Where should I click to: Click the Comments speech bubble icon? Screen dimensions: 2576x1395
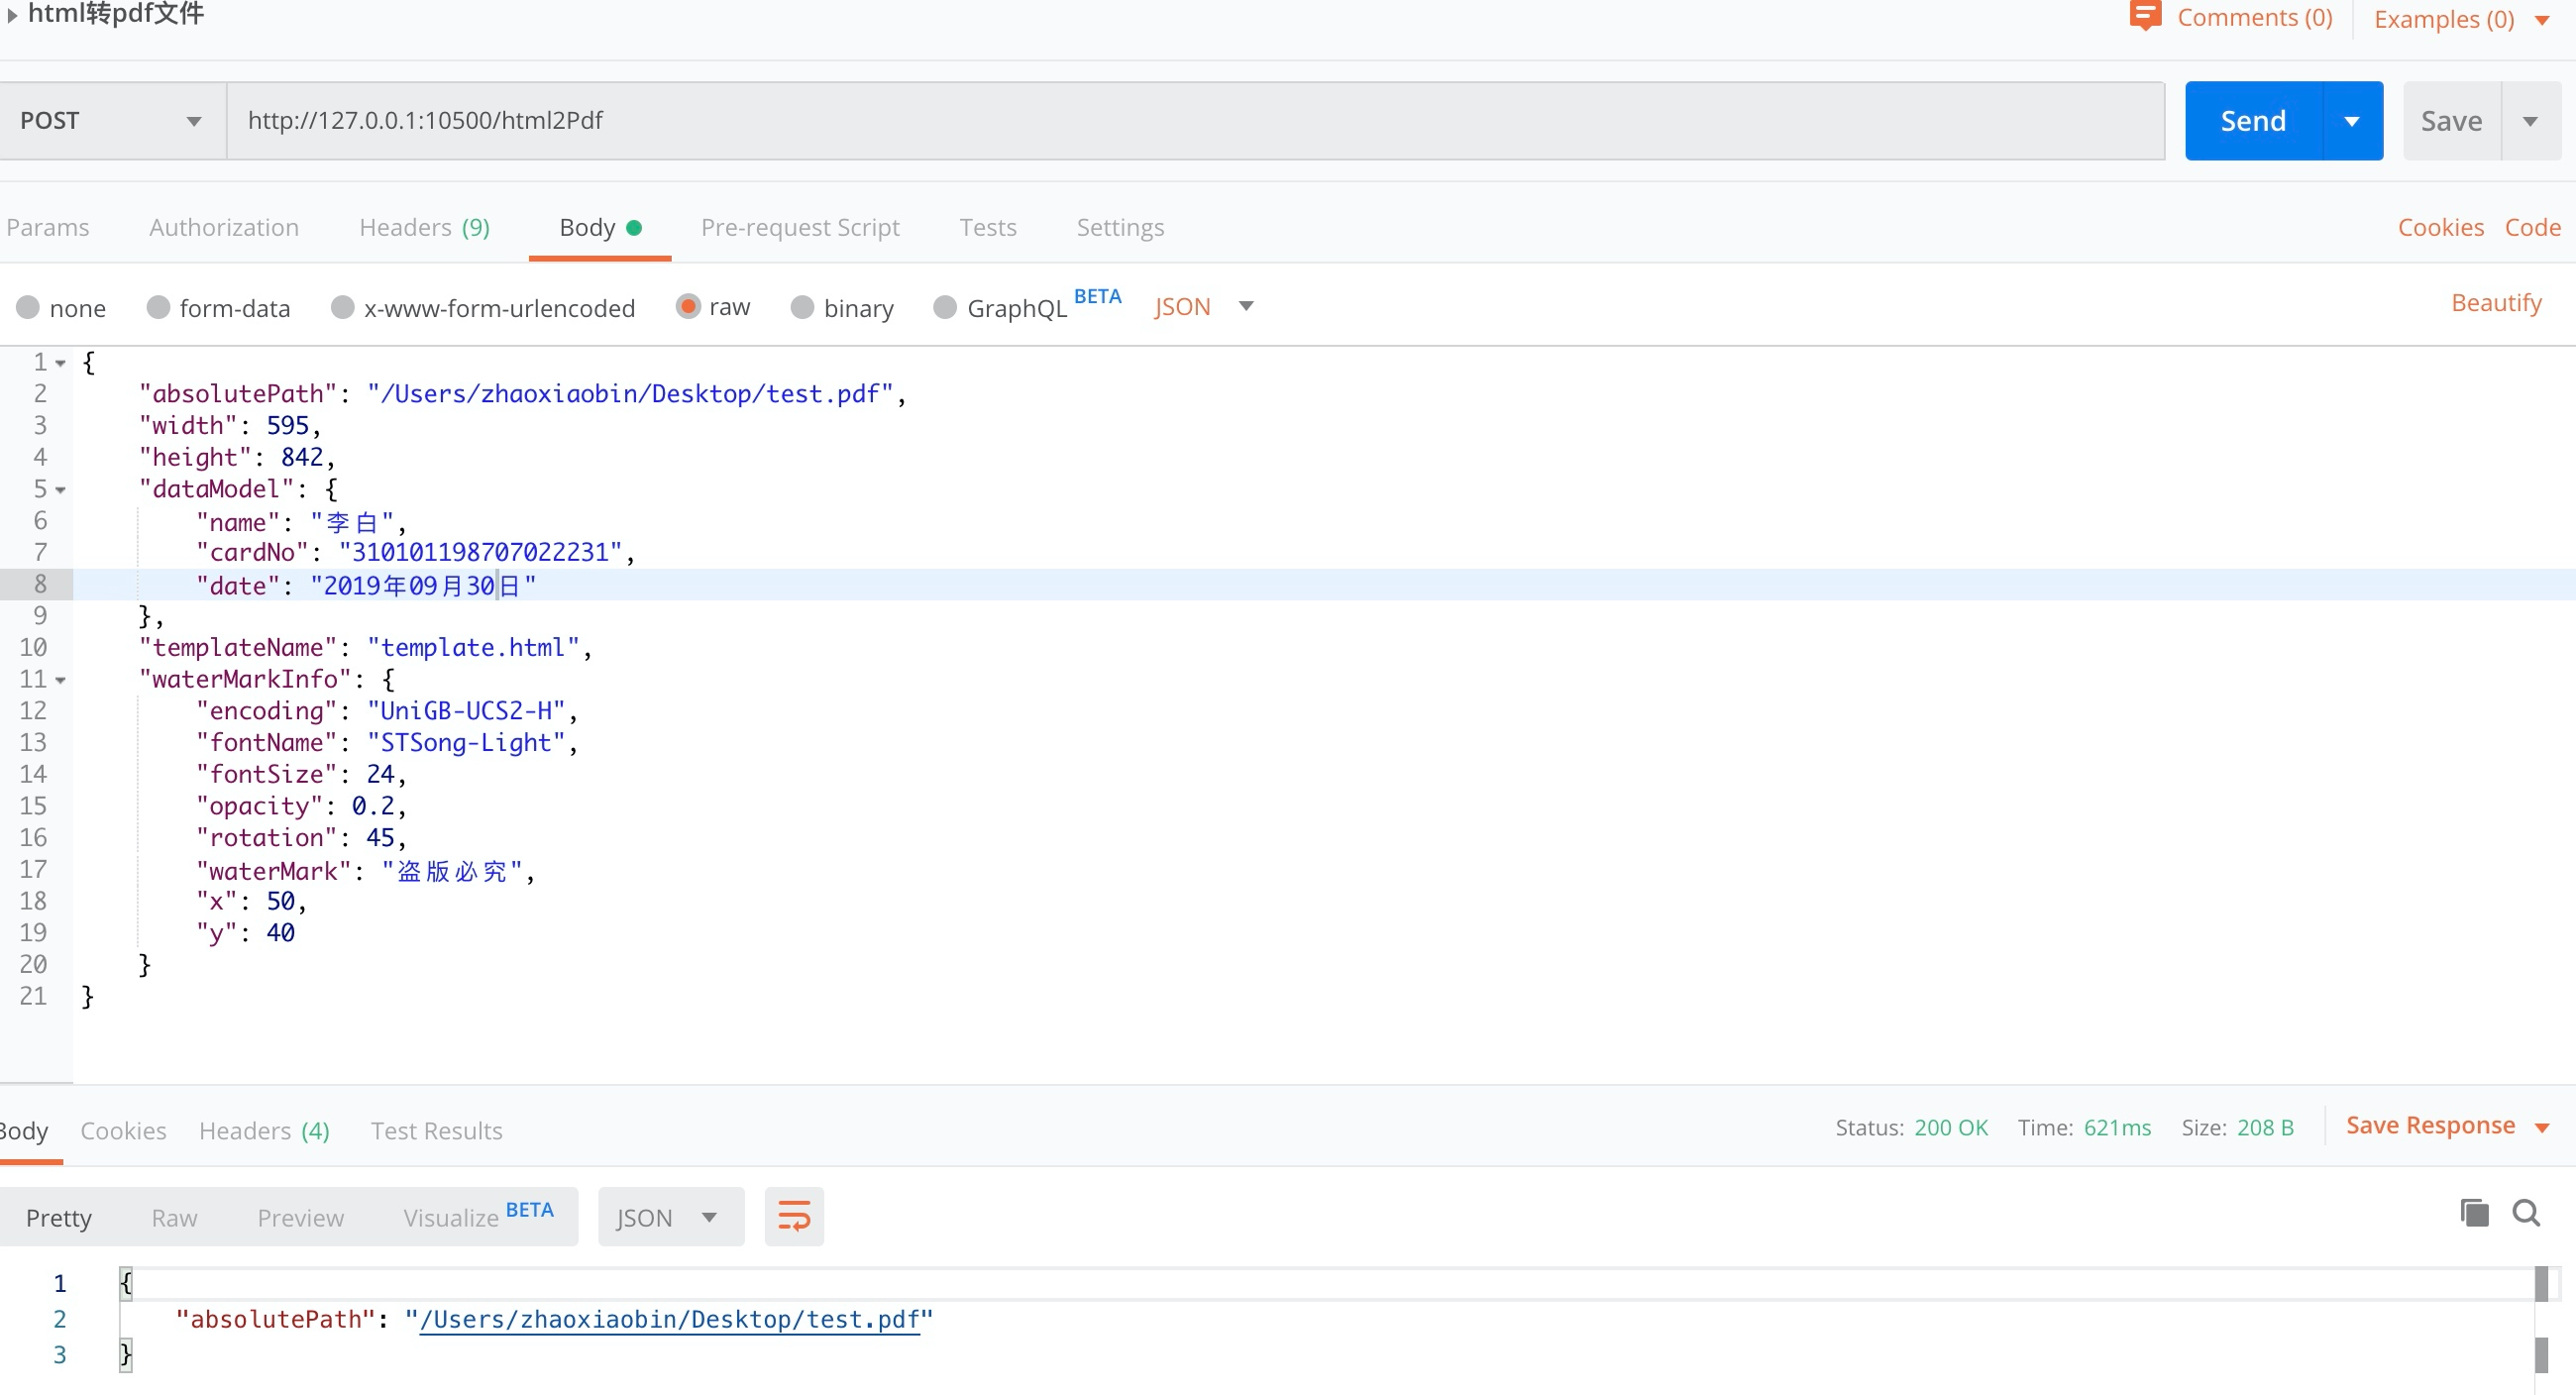[2145, 16]
